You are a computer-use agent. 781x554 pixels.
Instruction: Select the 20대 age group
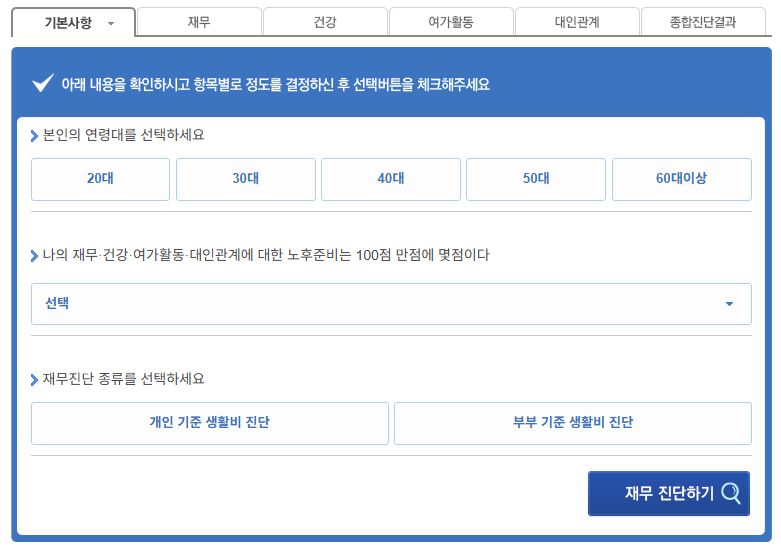click(x=100, y=179)
